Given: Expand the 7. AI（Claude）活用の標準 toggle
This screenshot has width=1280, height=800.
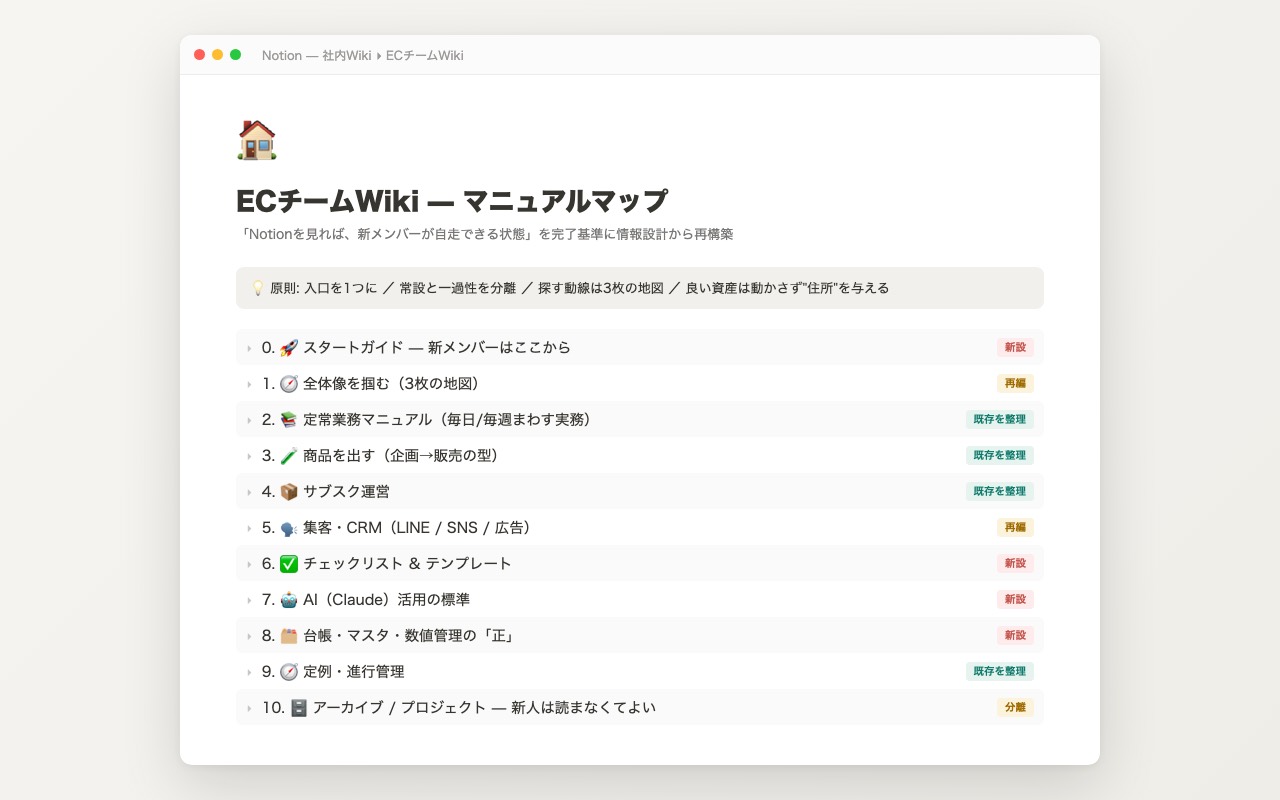Looking at the screenshot, I should point(249,600).
